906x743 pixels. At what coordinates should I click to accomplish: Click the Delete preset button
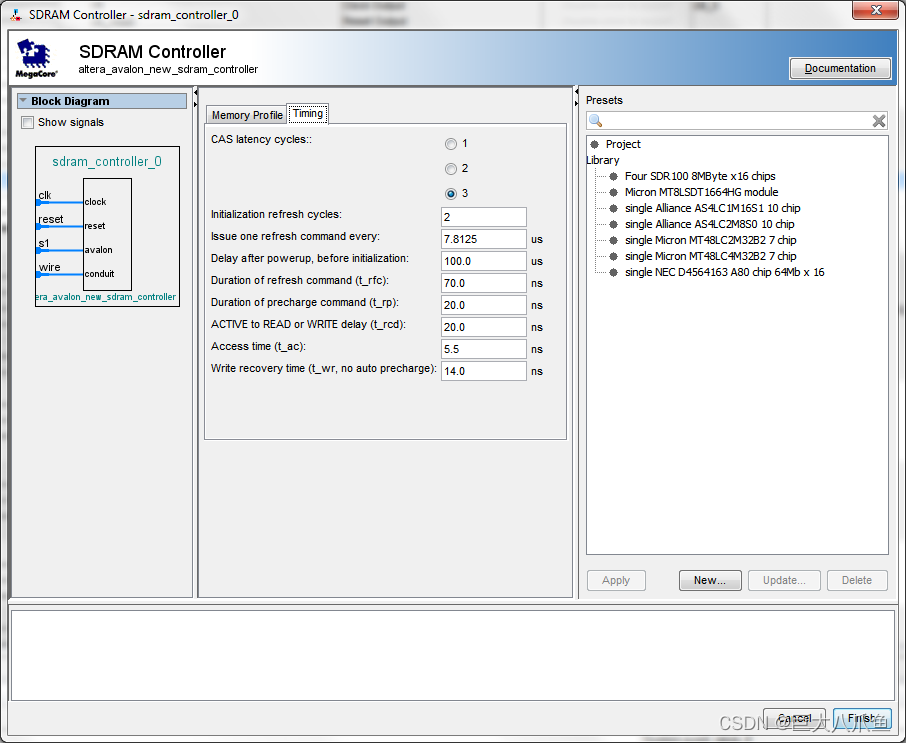[857, 580]
